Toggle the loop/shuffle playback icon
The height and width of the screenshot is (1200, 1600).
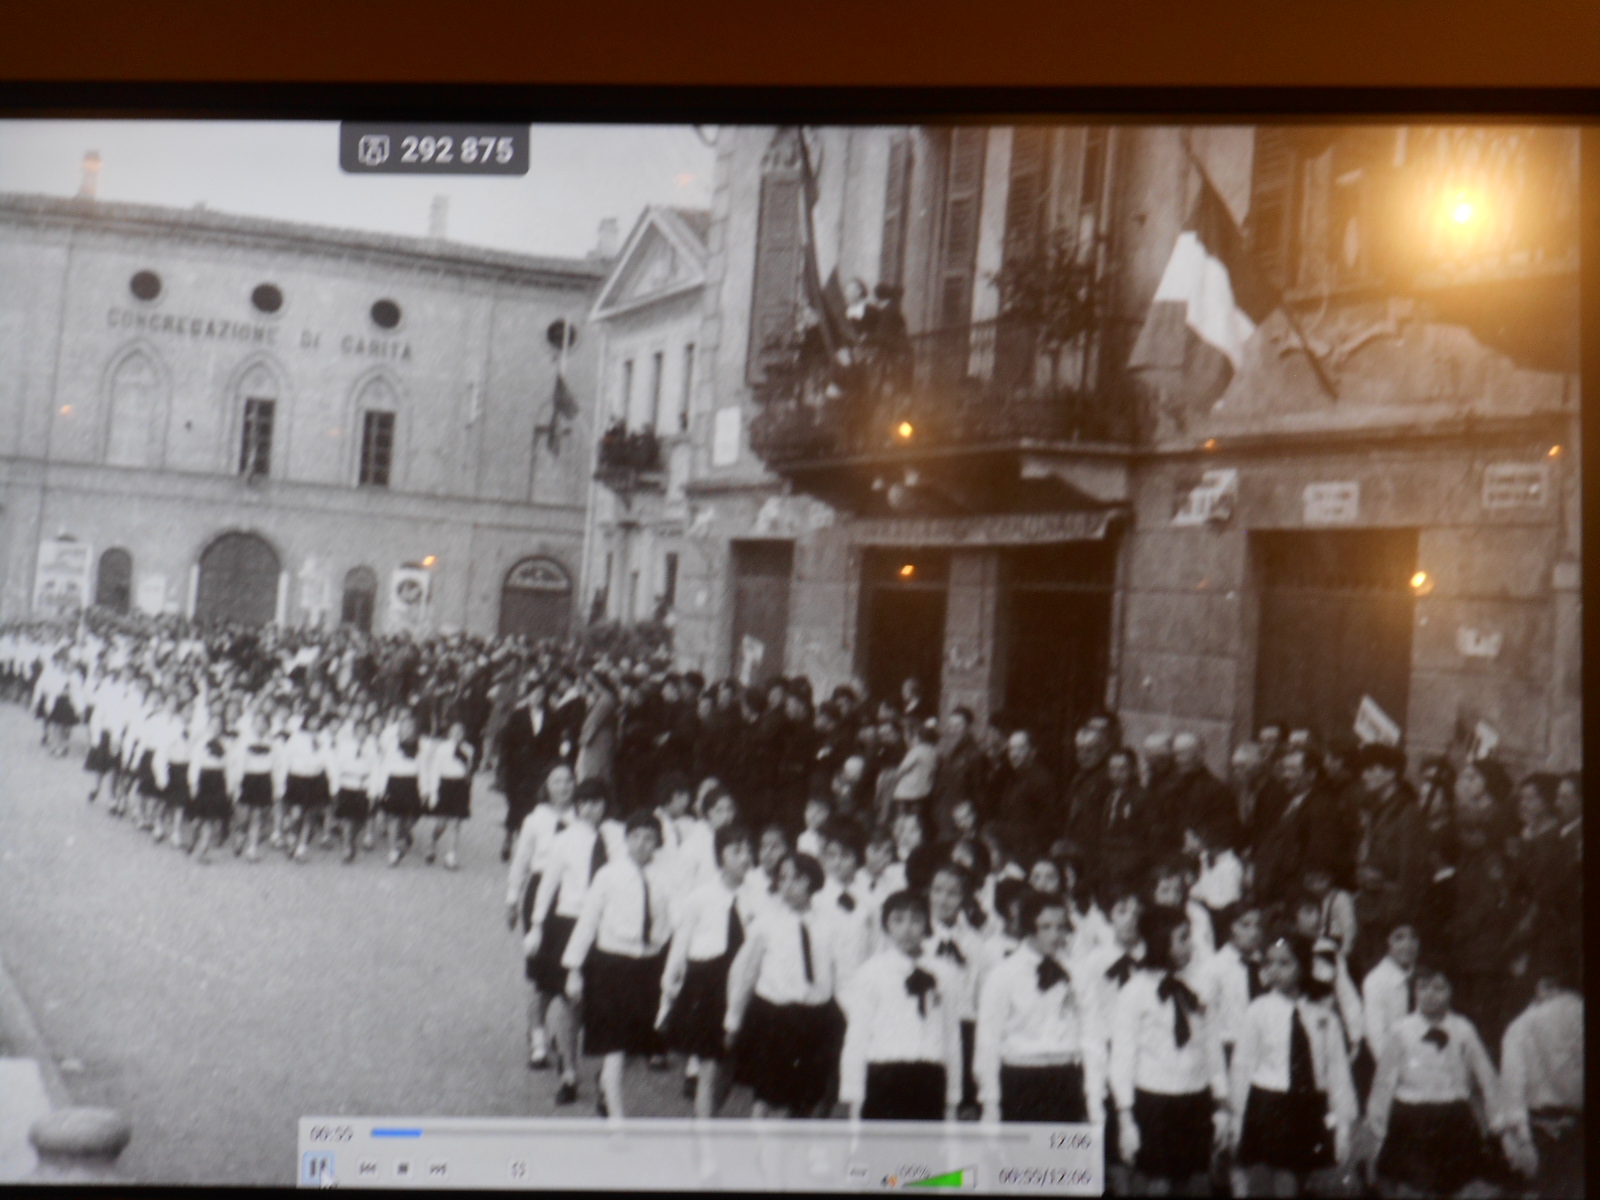[518, 1168]
